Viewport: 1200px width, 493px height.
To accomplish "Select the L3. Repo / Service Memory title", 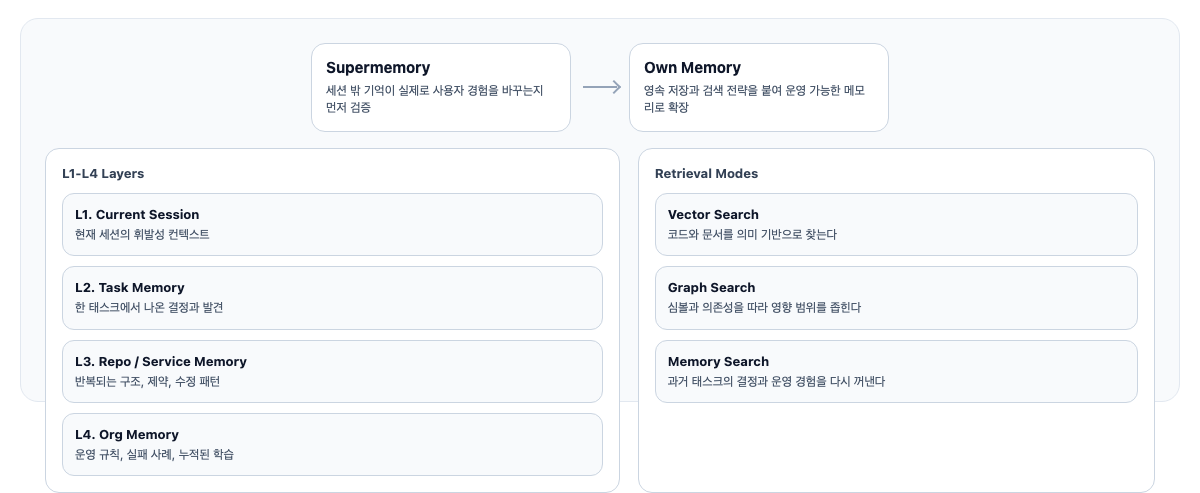I will 161,361.
